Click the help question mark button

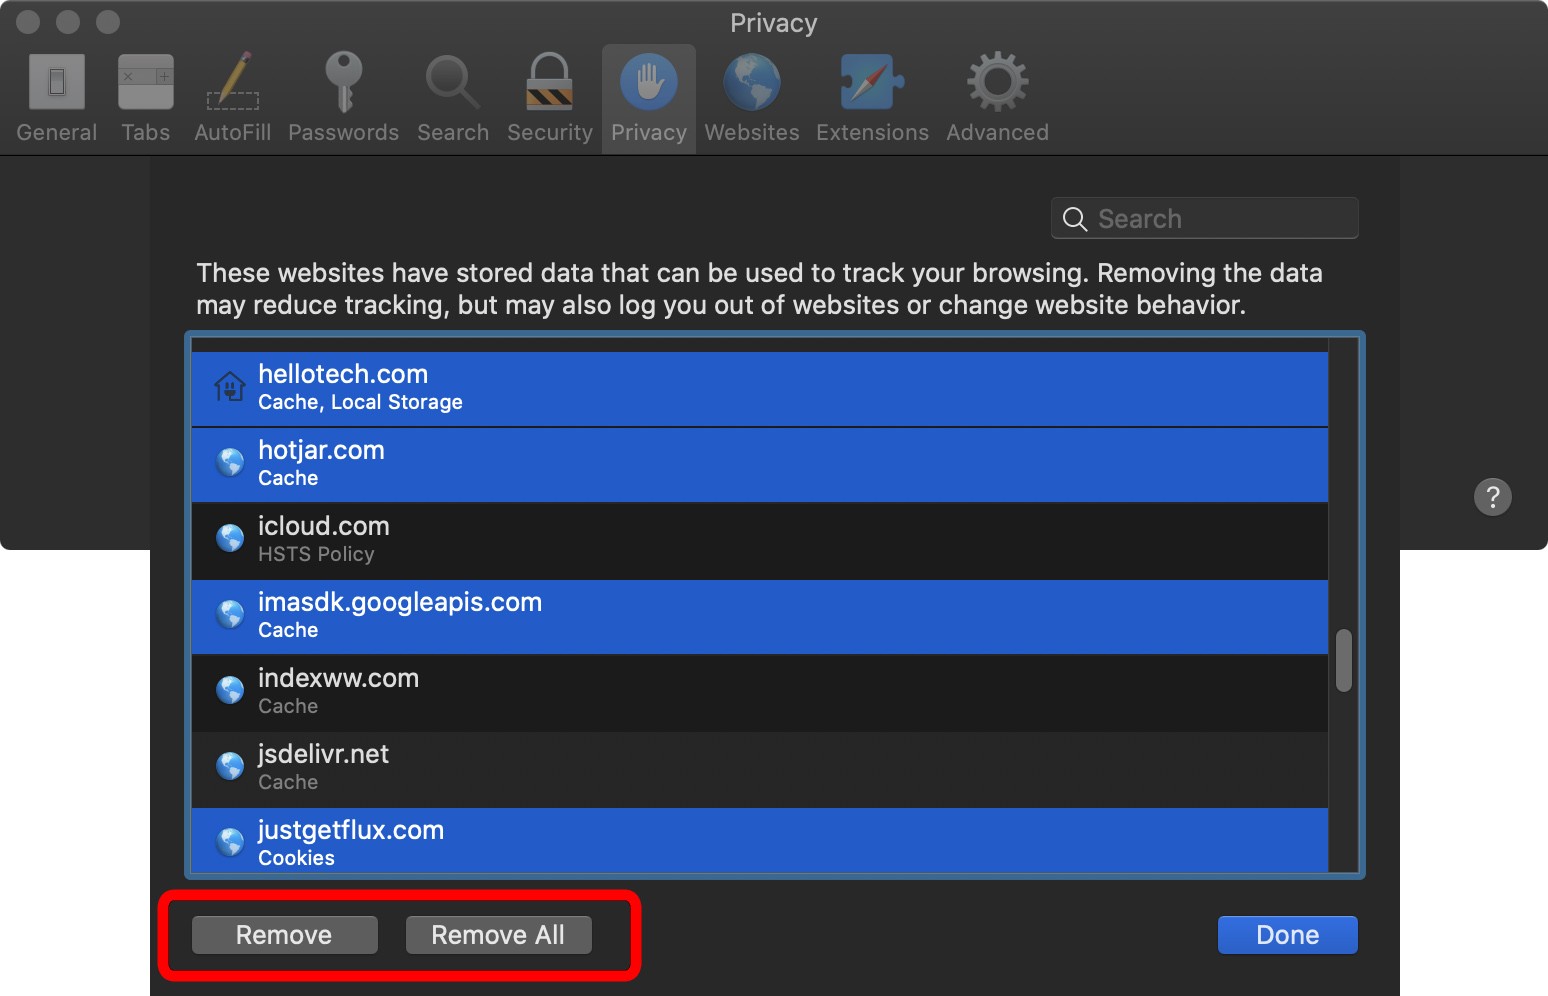pyautogui.click(x=1492, y=497)
